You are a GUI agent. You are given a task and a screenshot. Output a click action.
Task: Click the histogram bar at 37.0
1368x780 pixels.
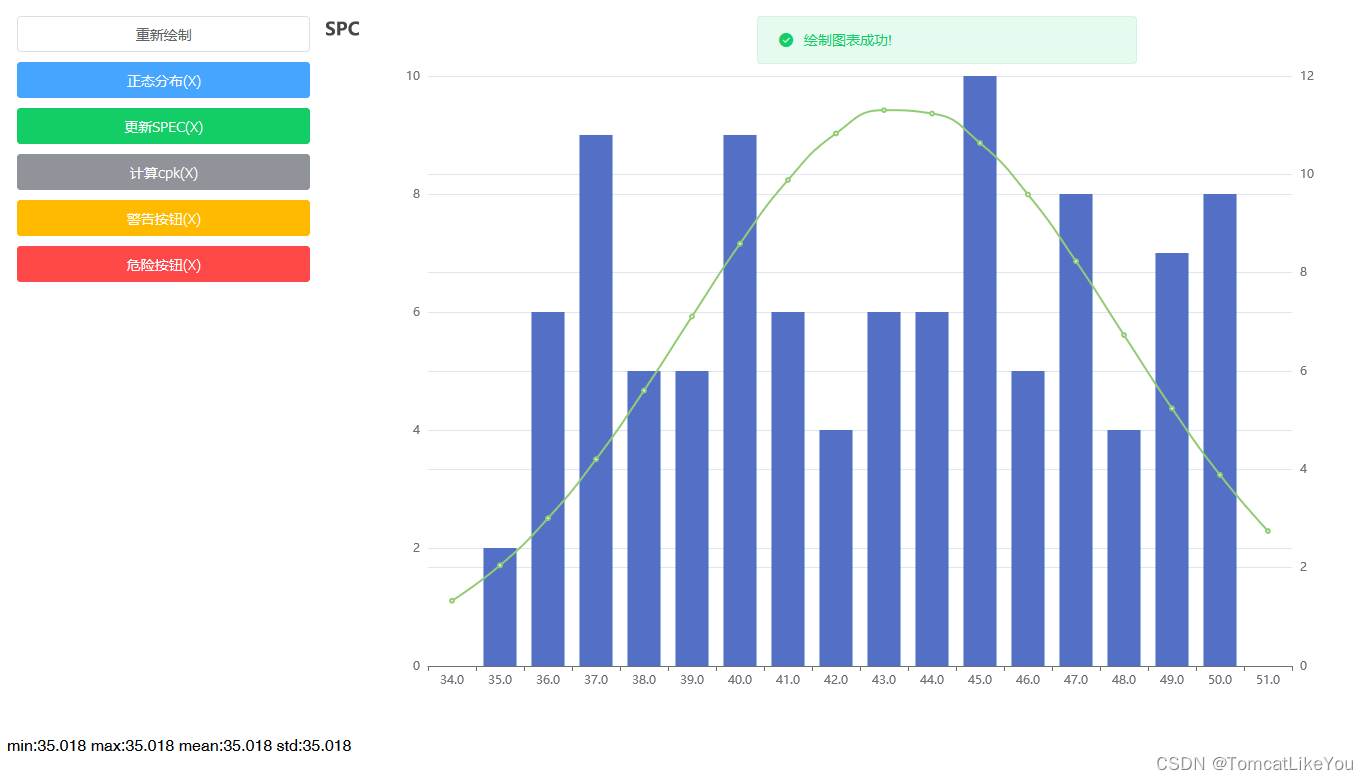tap(596, 400)
